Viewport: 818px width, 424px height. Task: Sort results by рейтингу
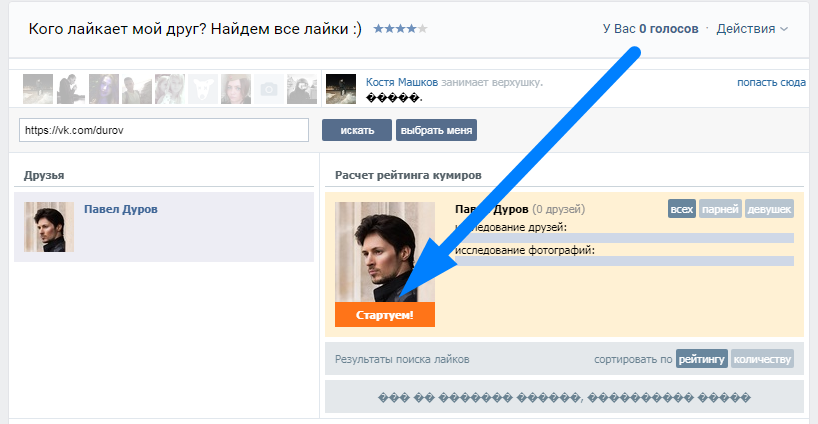pos(702,359)
